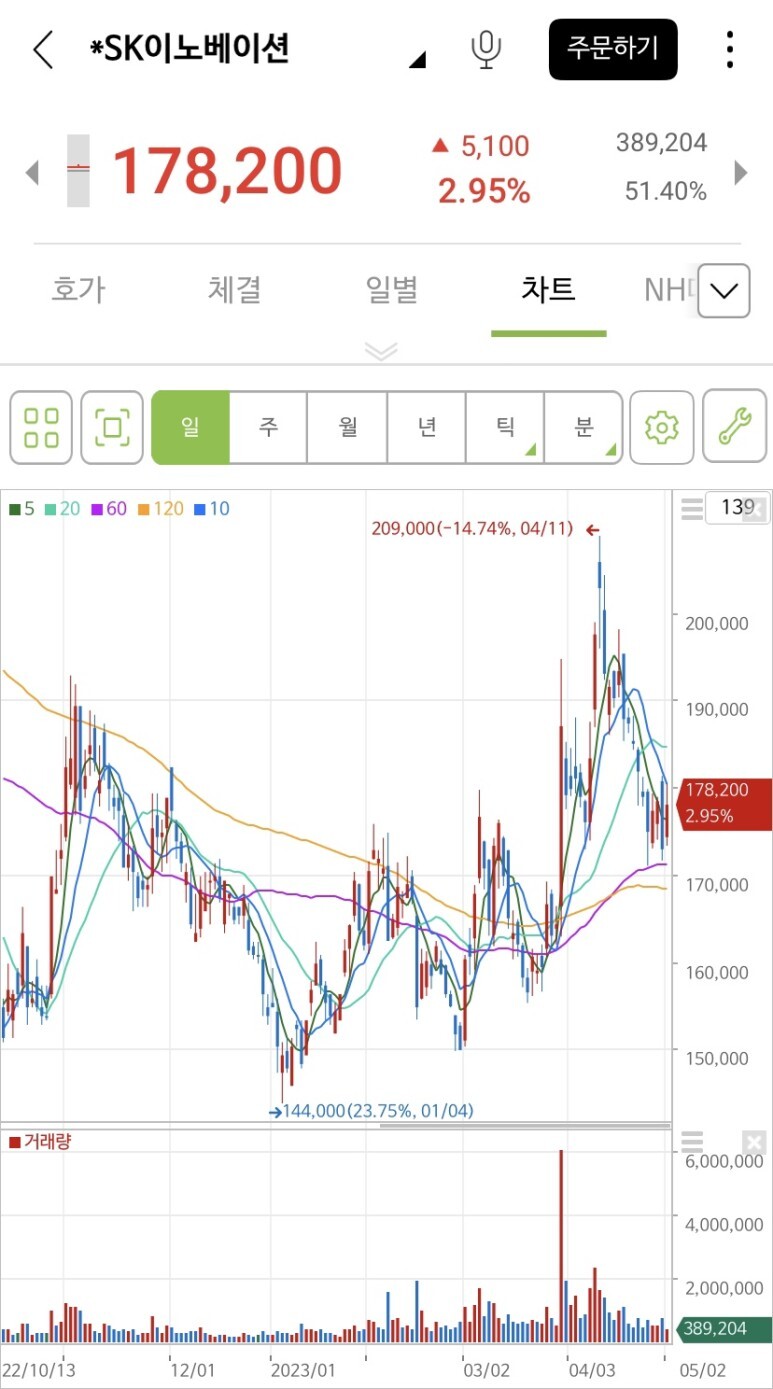
Task: Tap the 209,000 high price label
Action: (472, 529)
